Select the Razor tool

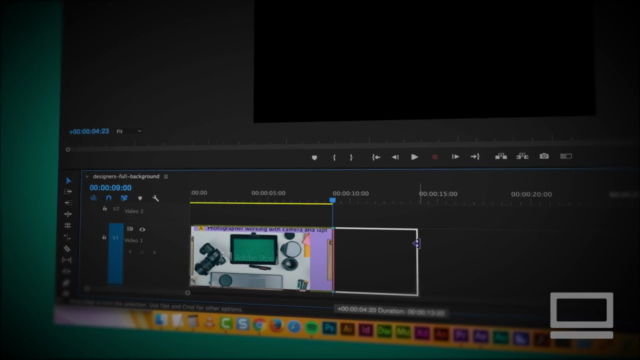67,248
